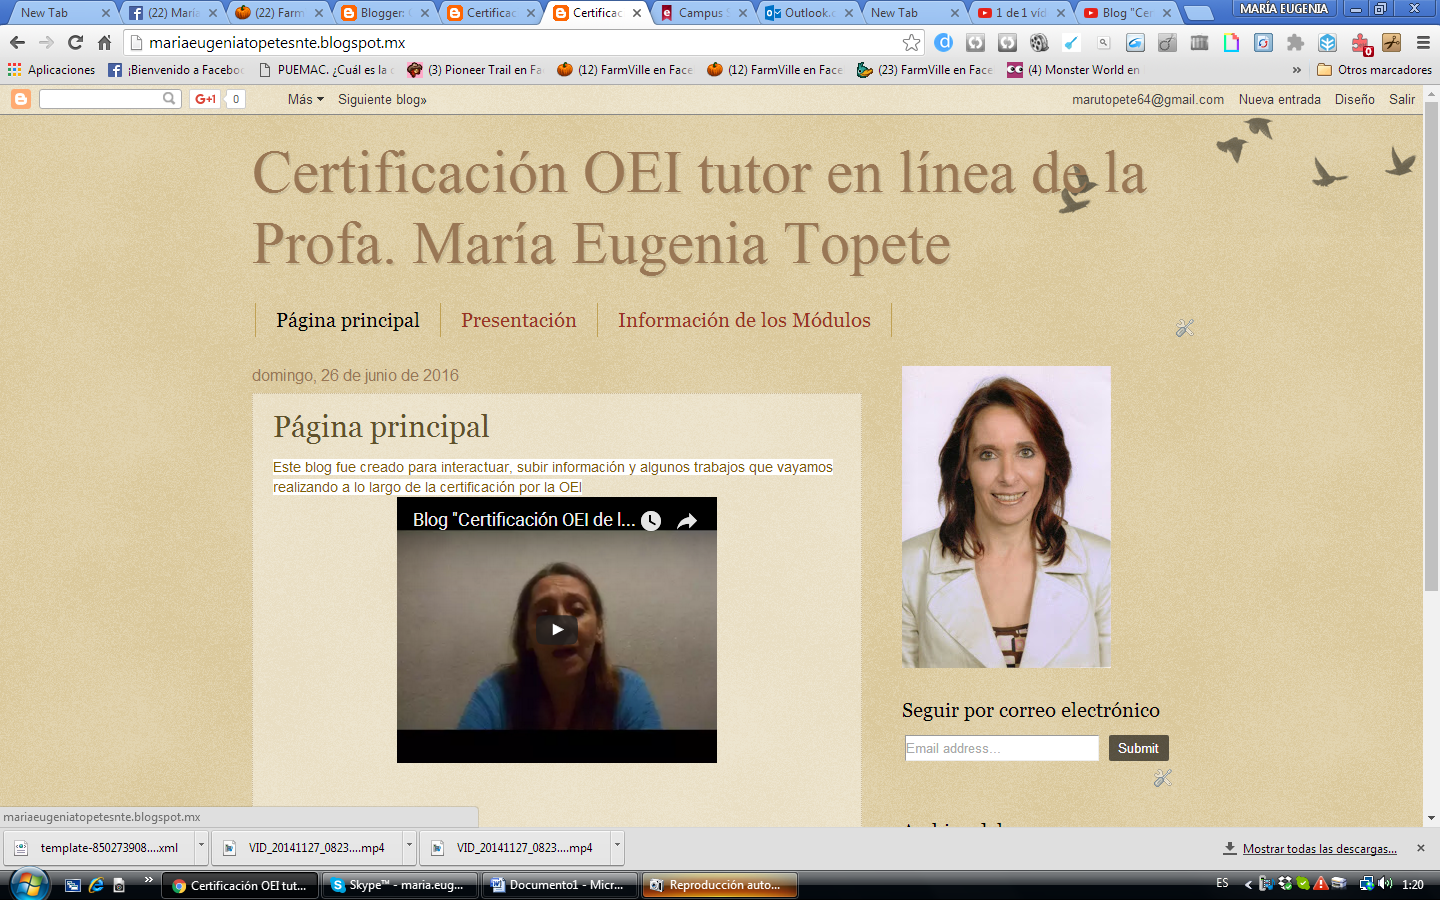Open the PUEMAC bookmark
1440x900 pixels.
pos(327,69)
